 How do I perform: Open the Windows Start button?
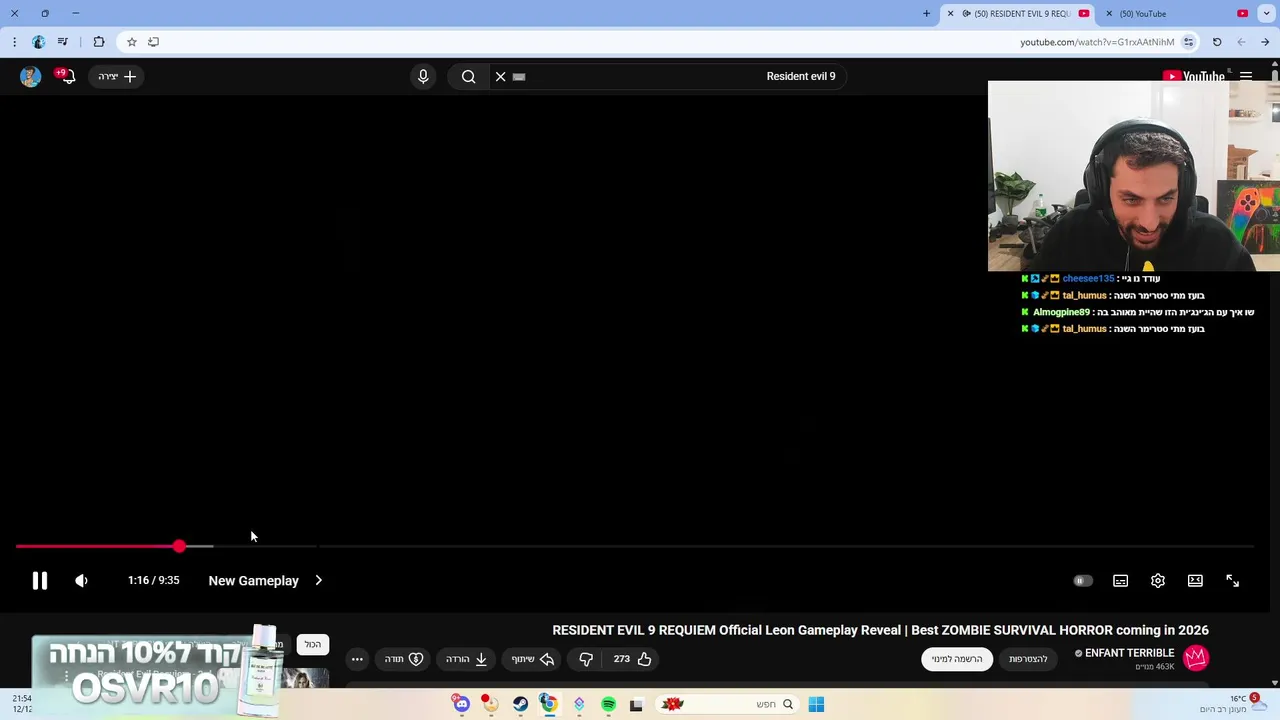click(816, 704)
